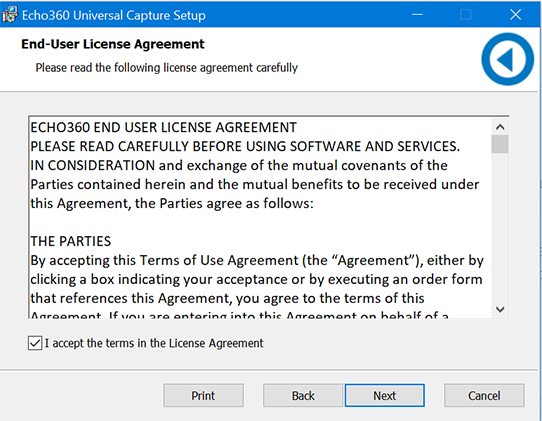Click the 'this Agreement, the Parties agree' line
This screenshot has width=542, height=421.
(172, 203)
